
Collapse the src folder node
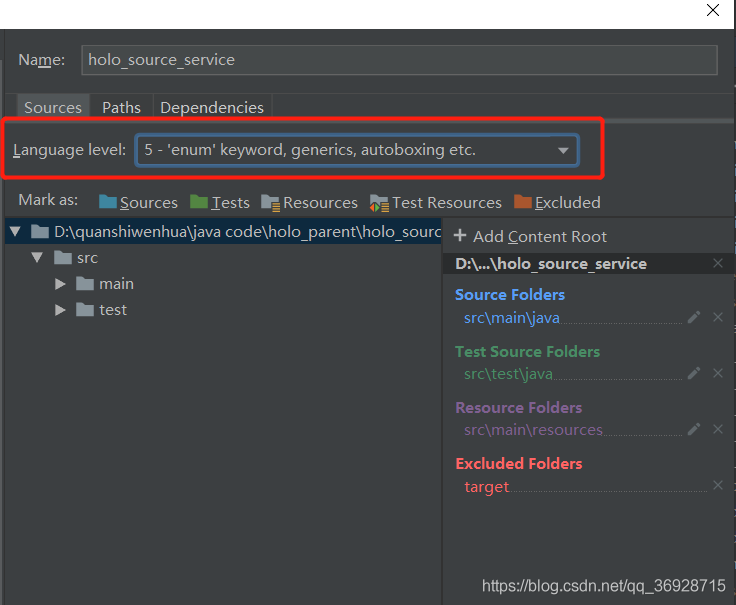(x=37, y=257)
